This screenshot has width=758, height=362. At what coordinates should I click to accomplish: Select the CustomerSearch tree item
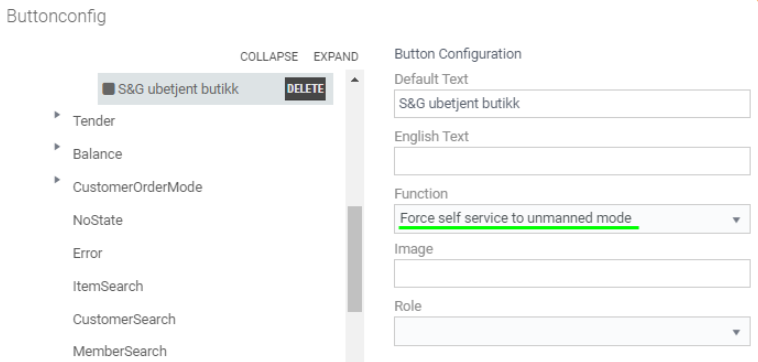(124, 319)
